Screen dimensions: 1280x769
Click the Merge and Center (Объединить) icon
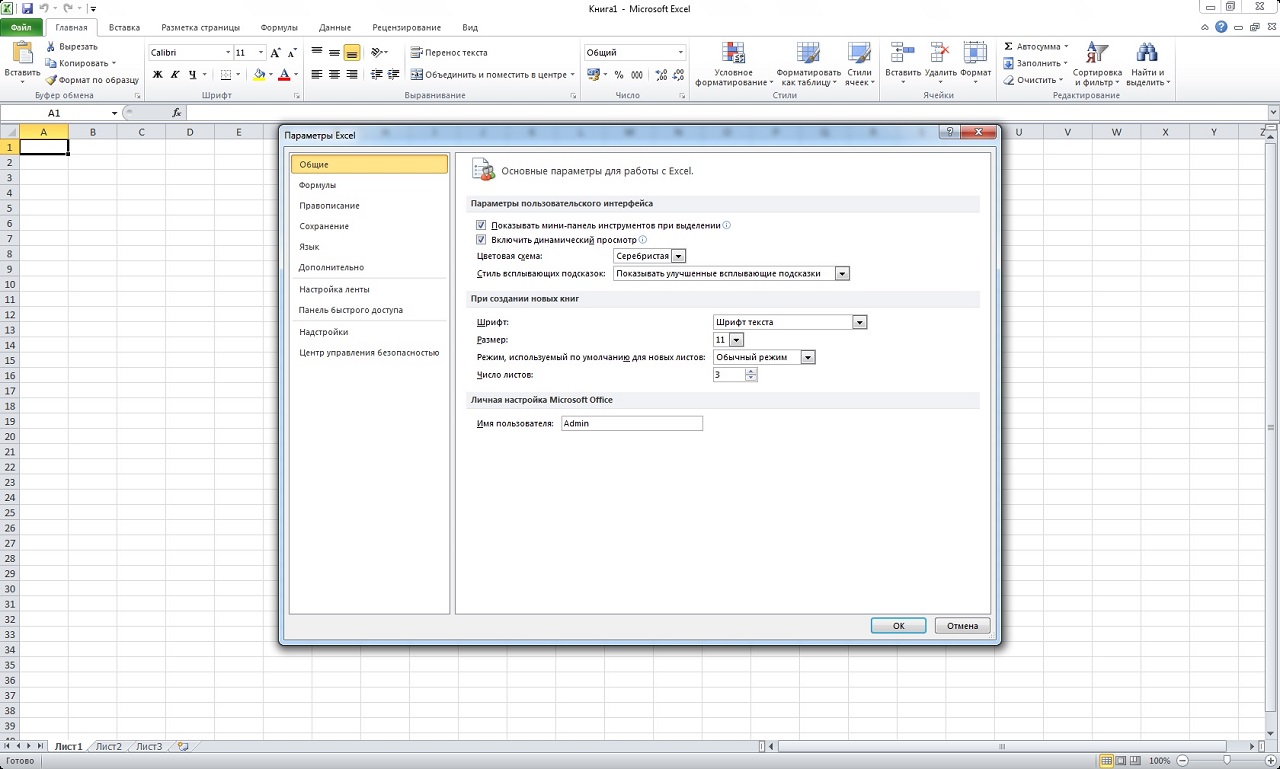coord(417,75)
